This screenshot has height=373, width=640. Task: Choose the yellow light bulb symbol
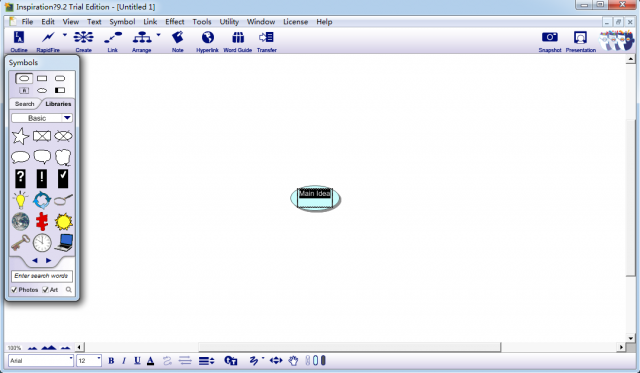20,200
